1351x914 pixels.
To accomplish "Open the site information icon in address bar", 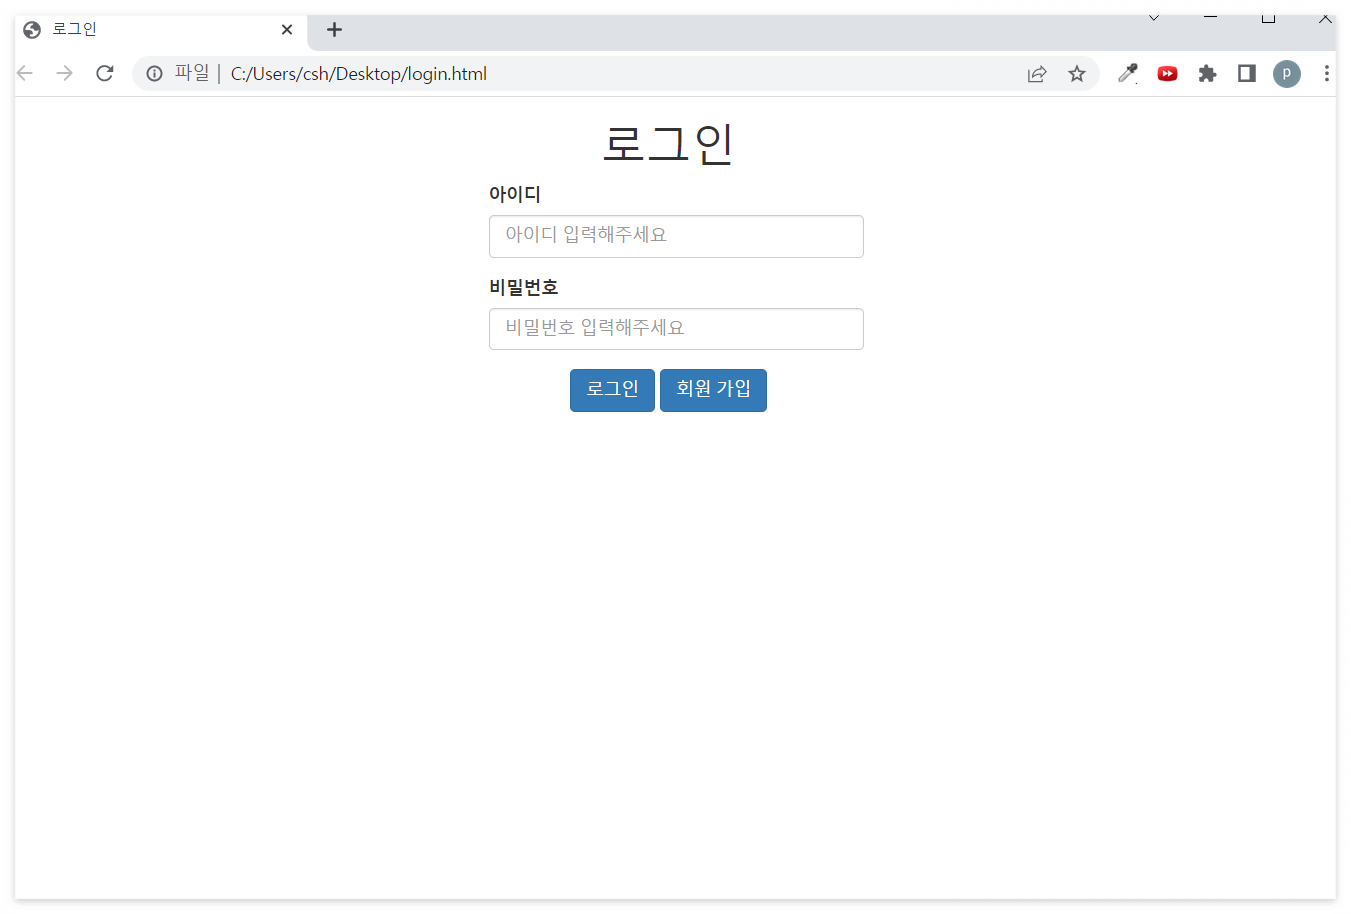I will pos(154,73).
